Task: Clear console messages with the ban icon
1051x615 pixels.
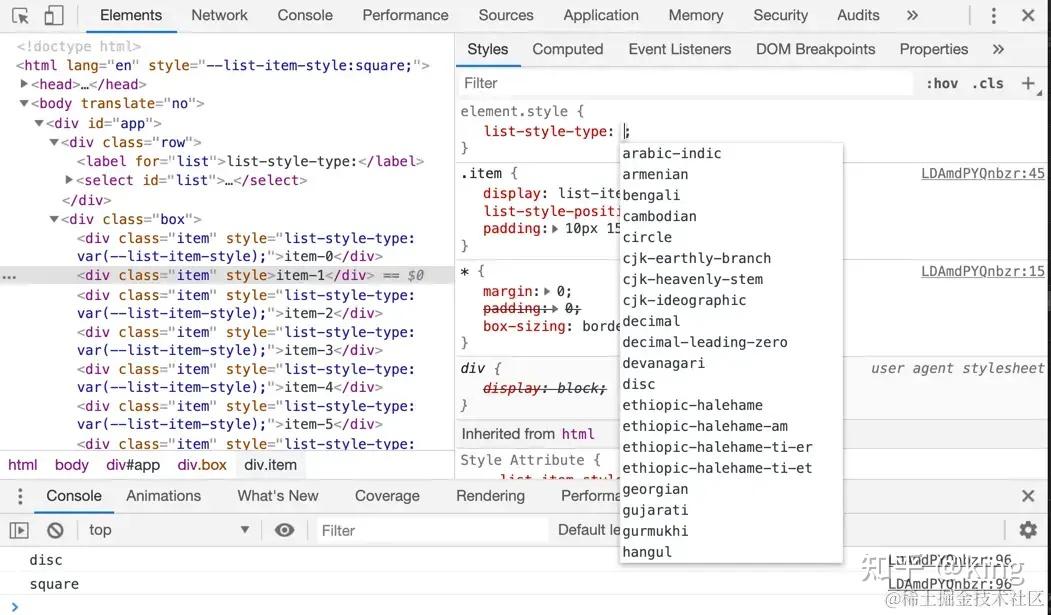Action: (55, 529)
